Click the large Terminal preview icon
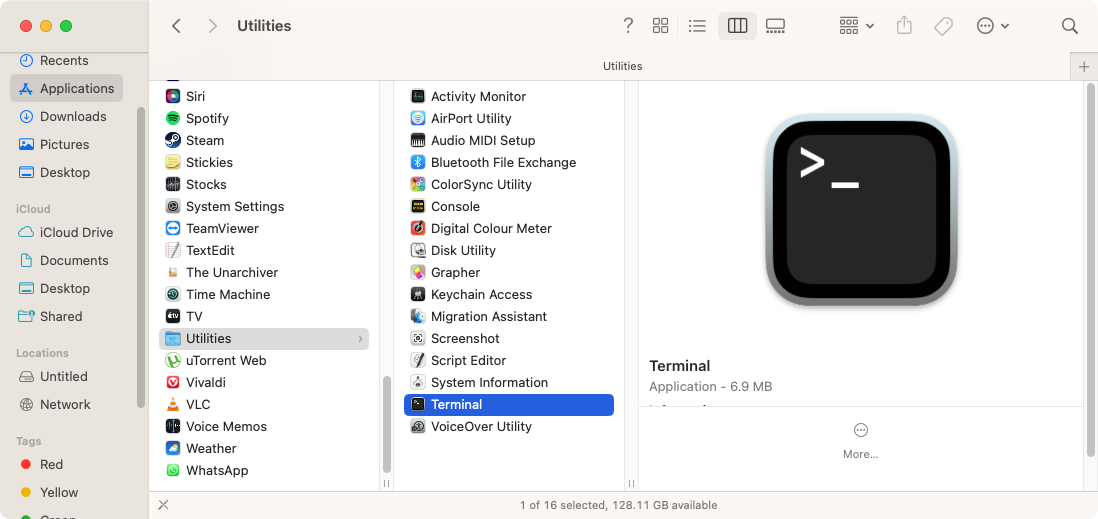Image resolution: width=1098 pixels, height=519 pixels. [x=861, y=209]
